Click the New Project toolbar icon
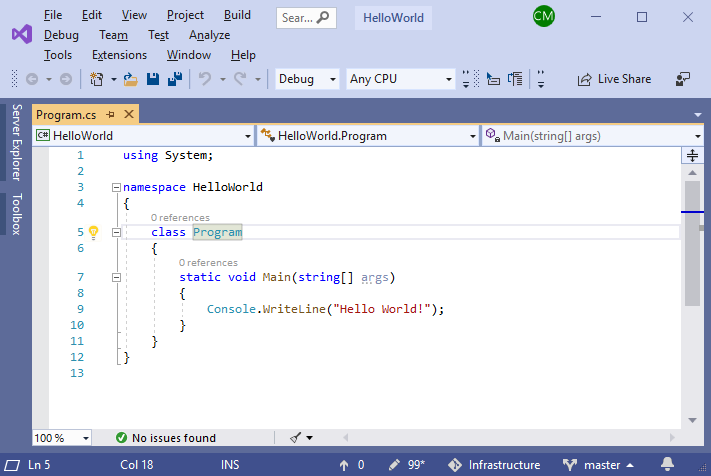 (x=96, y=79)
